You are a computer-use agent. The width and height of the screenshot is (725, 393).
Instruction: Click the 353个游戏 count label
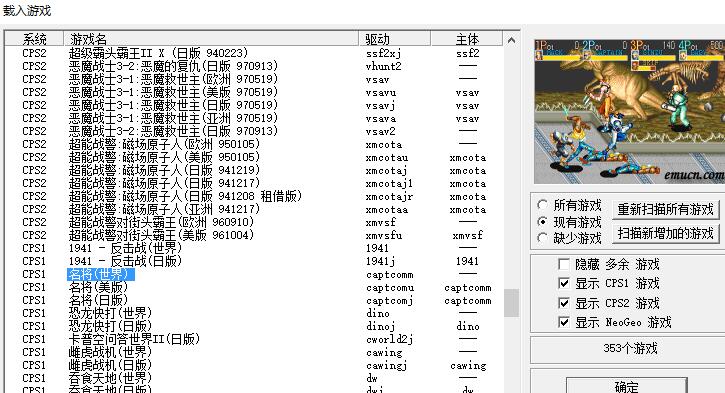[x=630, y=349]
